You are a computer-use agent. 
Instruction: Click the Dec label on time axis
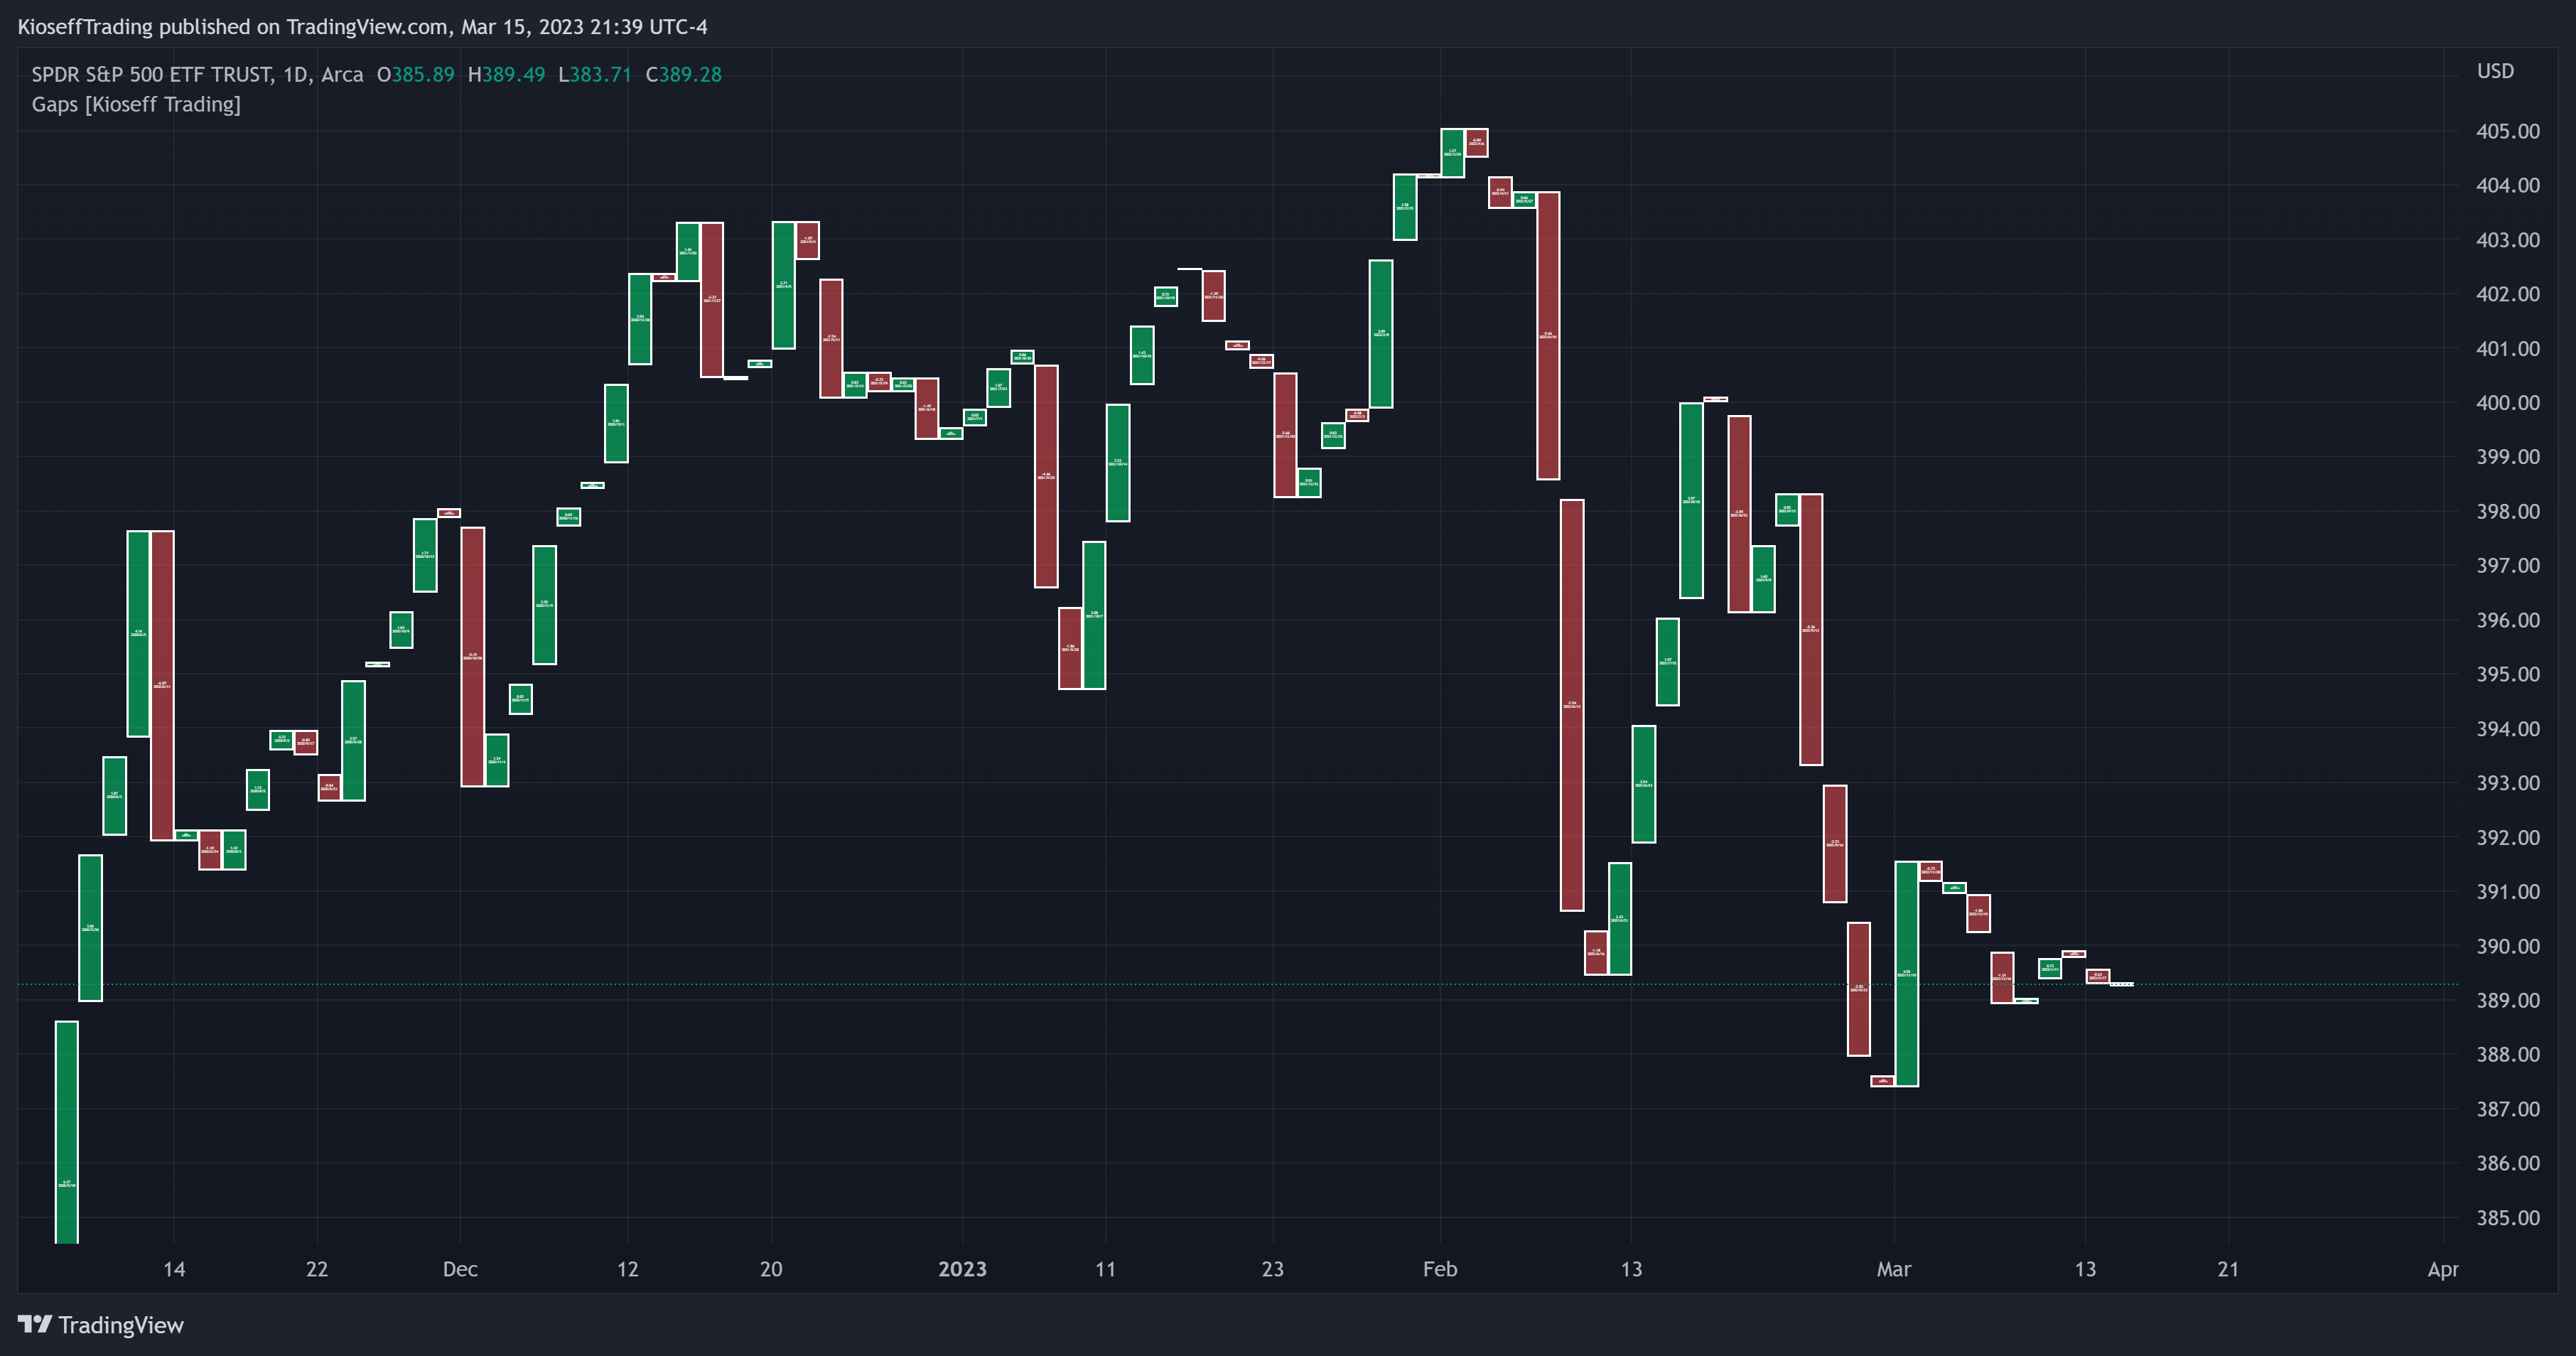[x=460, y=1269]
